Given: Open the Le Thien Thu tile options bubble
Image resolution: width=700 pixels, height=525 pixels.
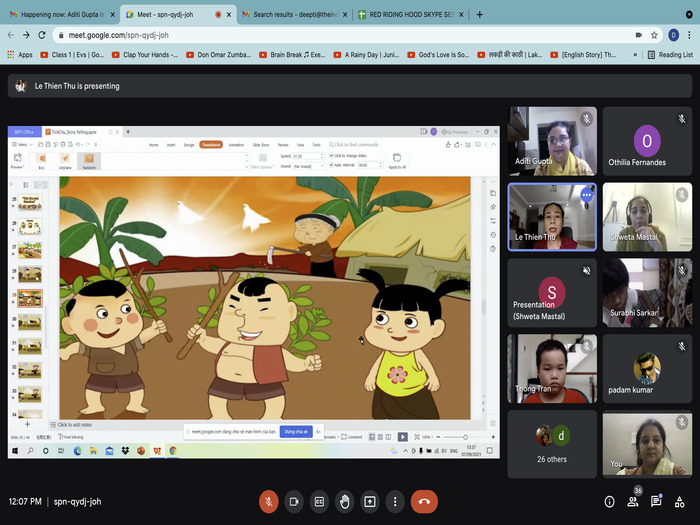Looking at the screenshot, I should (587, 195).
